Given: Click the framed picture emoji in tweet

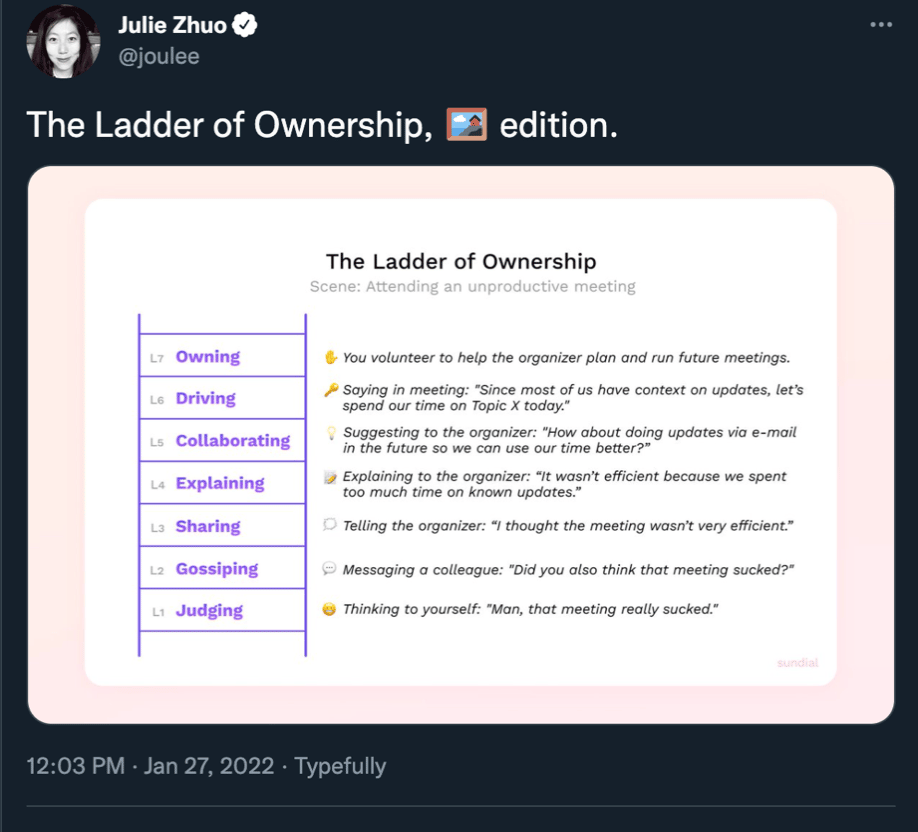Looking at the screenshot, I should [466, 124].
